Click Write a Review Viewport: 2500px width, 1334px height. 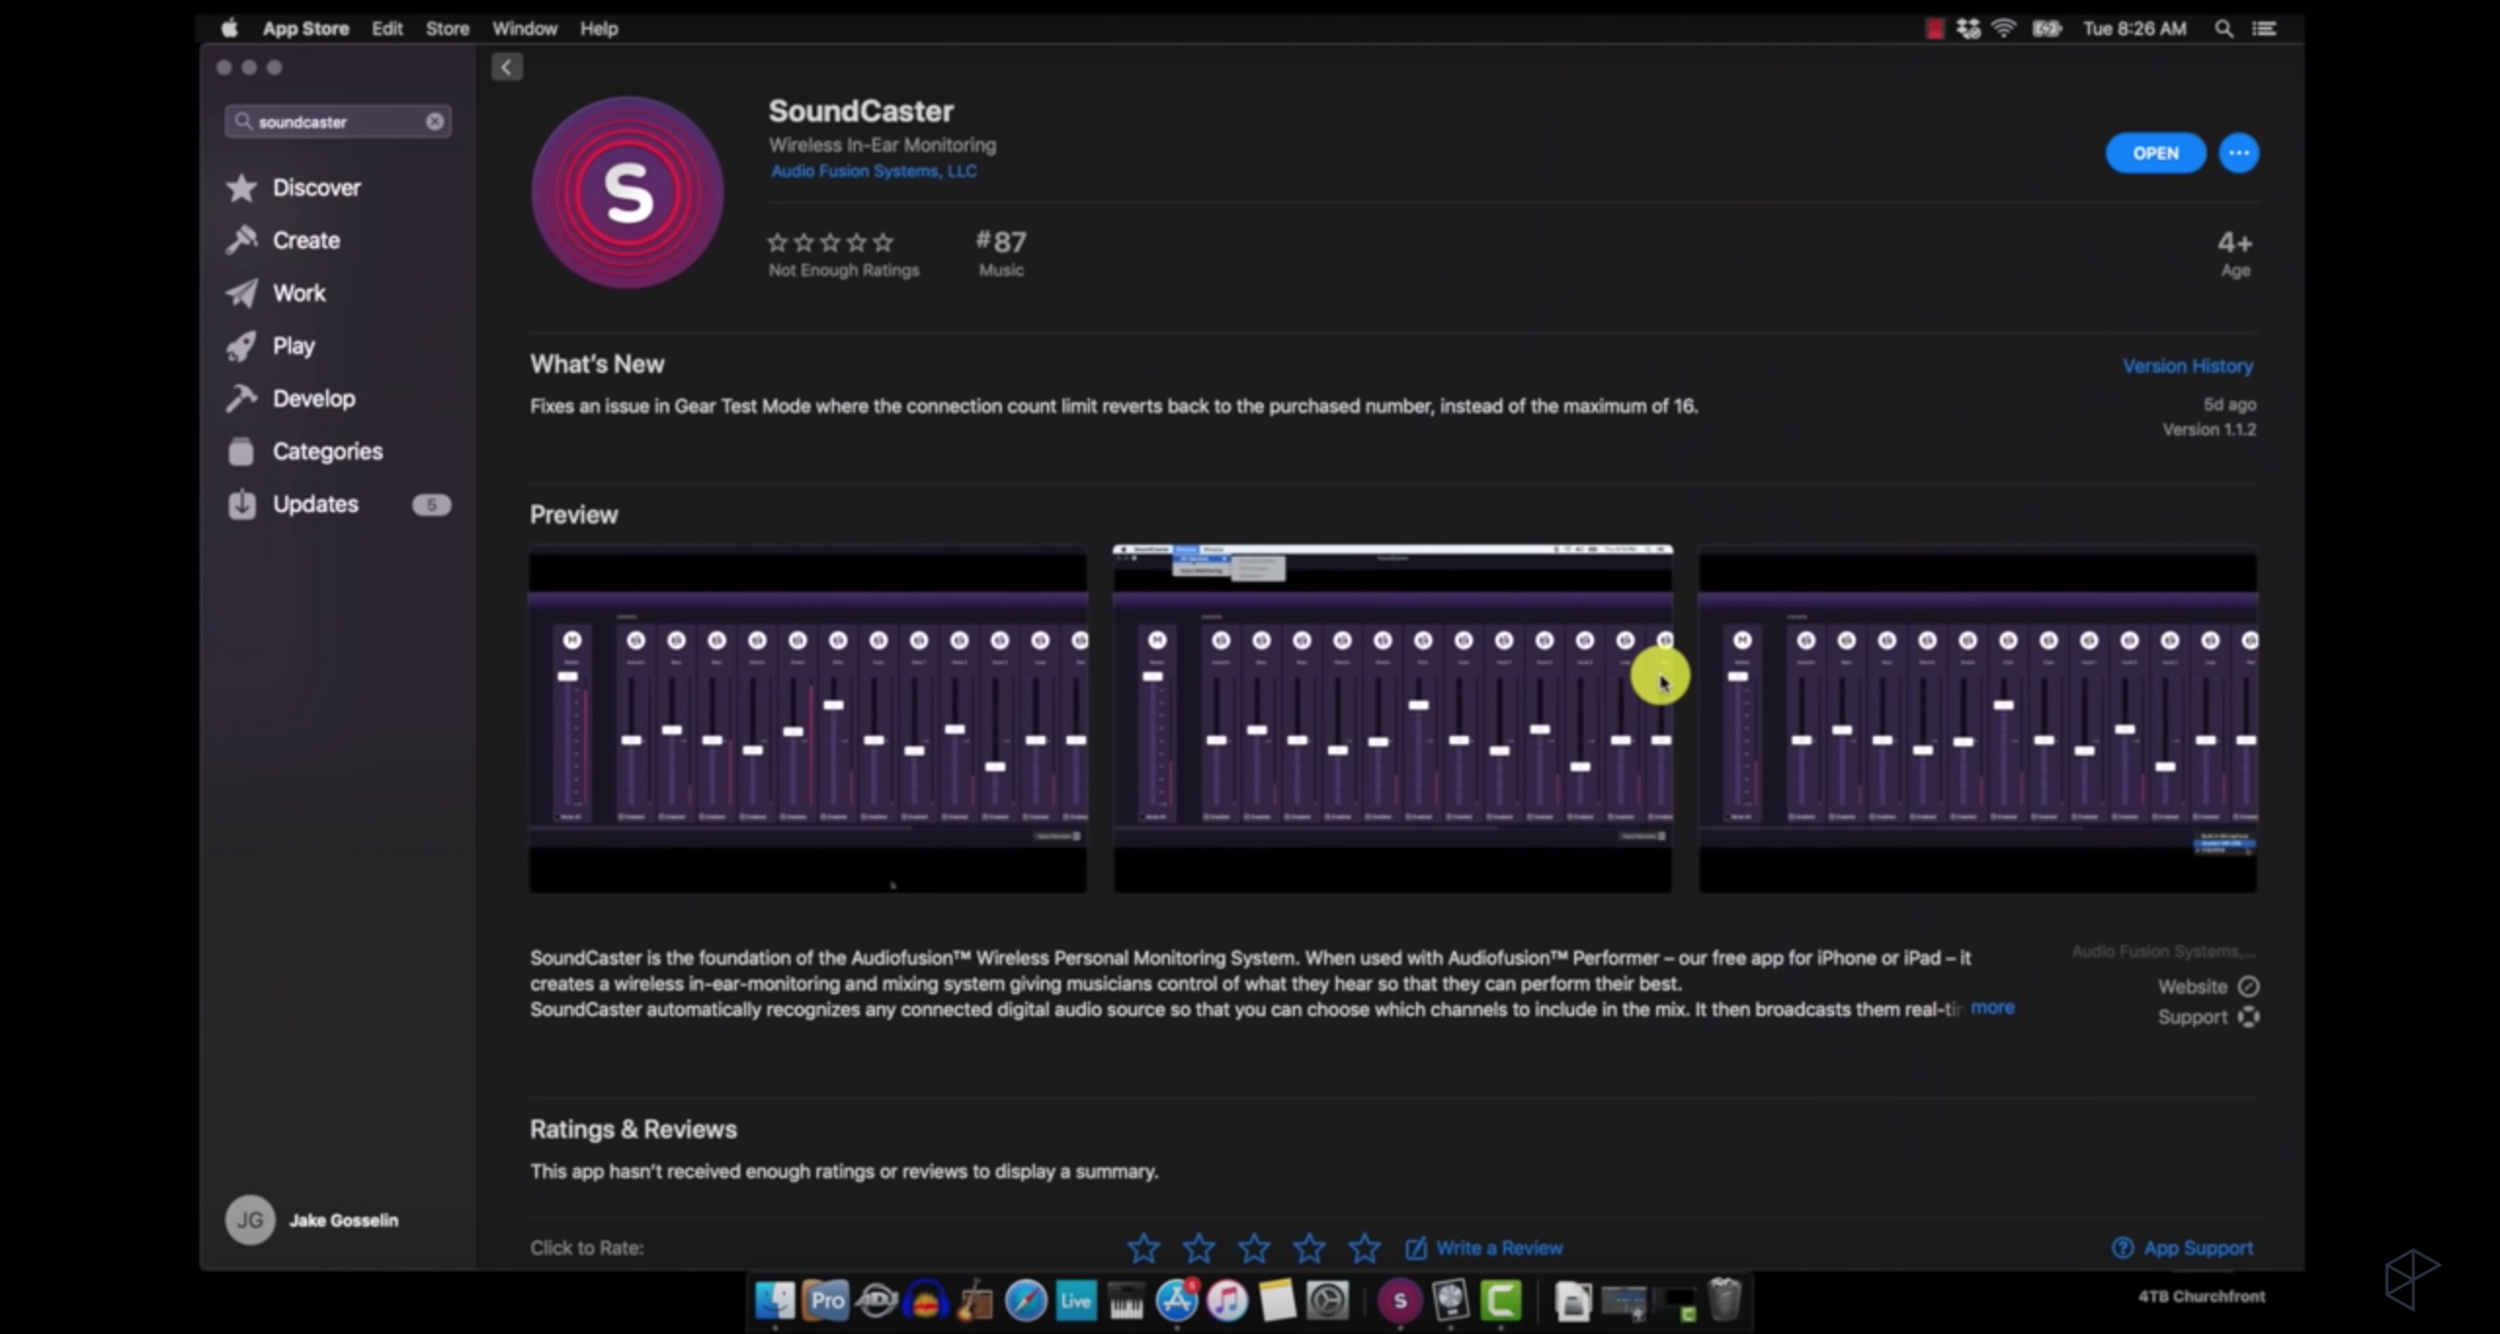coord(1484,1248)
